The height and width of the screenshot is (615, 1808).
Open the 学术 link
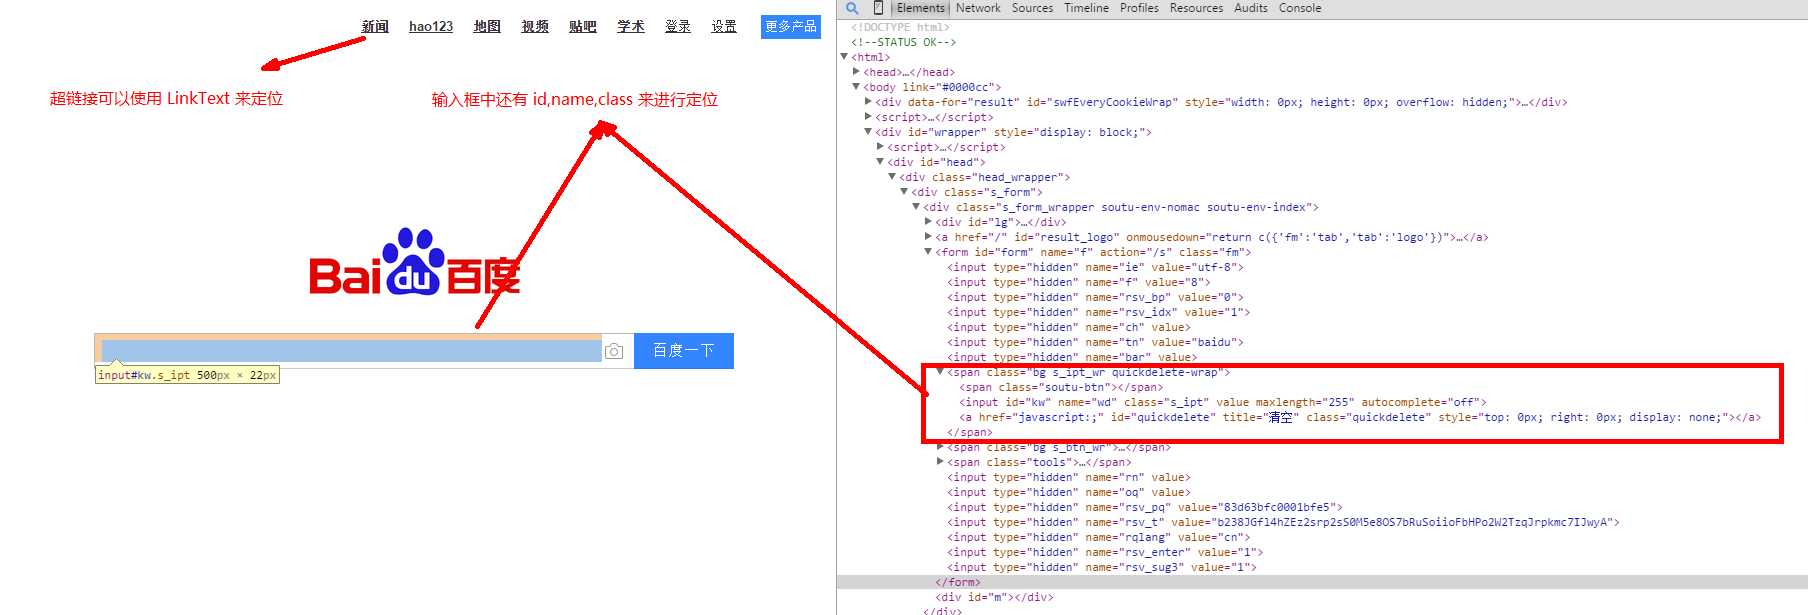coord(631,27)
